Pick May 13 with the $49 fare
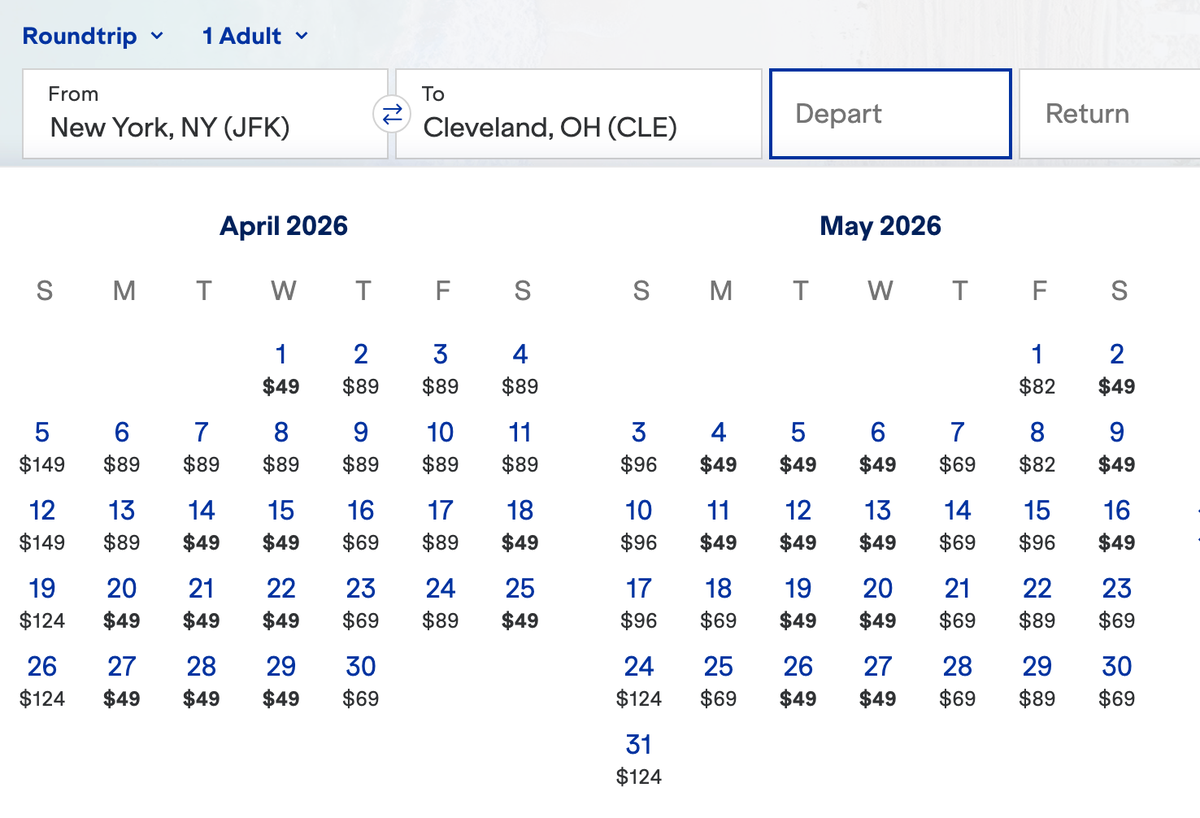1200x818 pixels. tap(877, 524)
